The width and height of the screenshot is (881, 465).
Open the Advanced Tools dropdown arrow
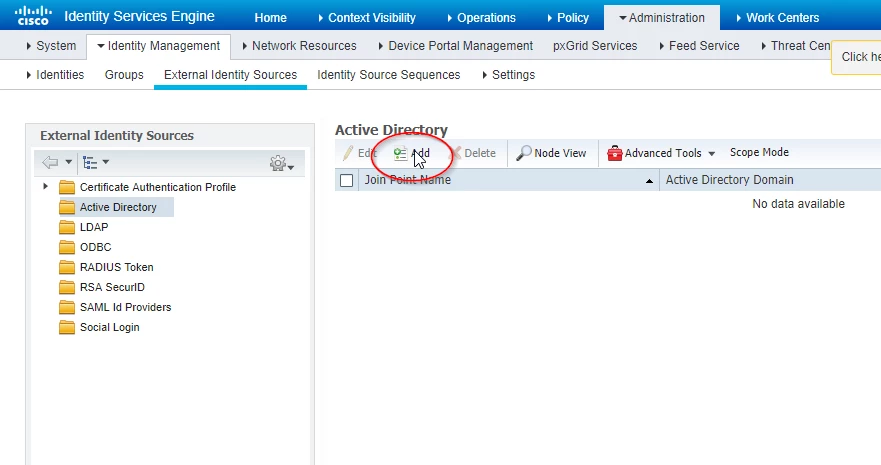click(x=711, y=154)
